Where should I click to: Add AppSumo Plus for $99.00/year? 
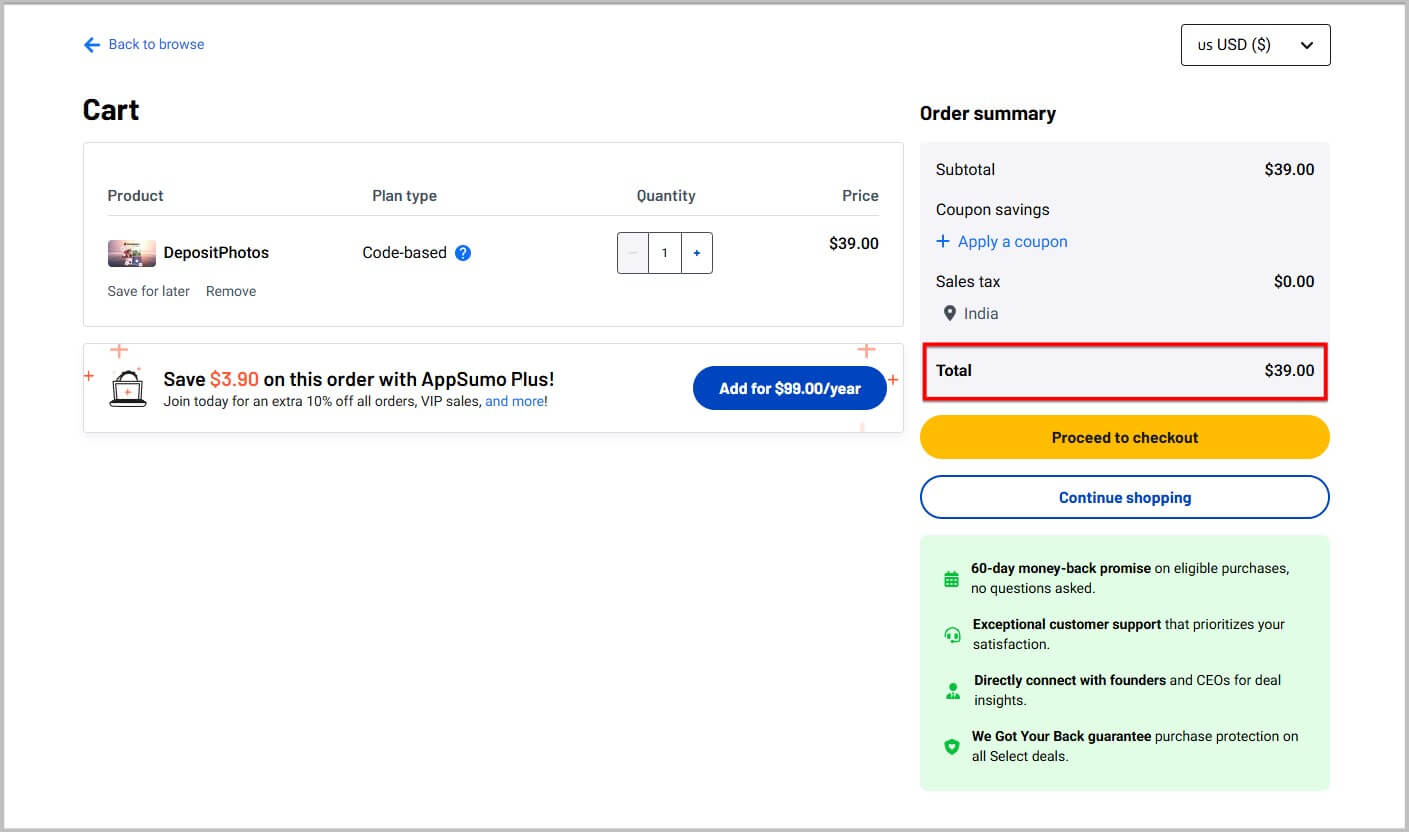click(789, 388)
